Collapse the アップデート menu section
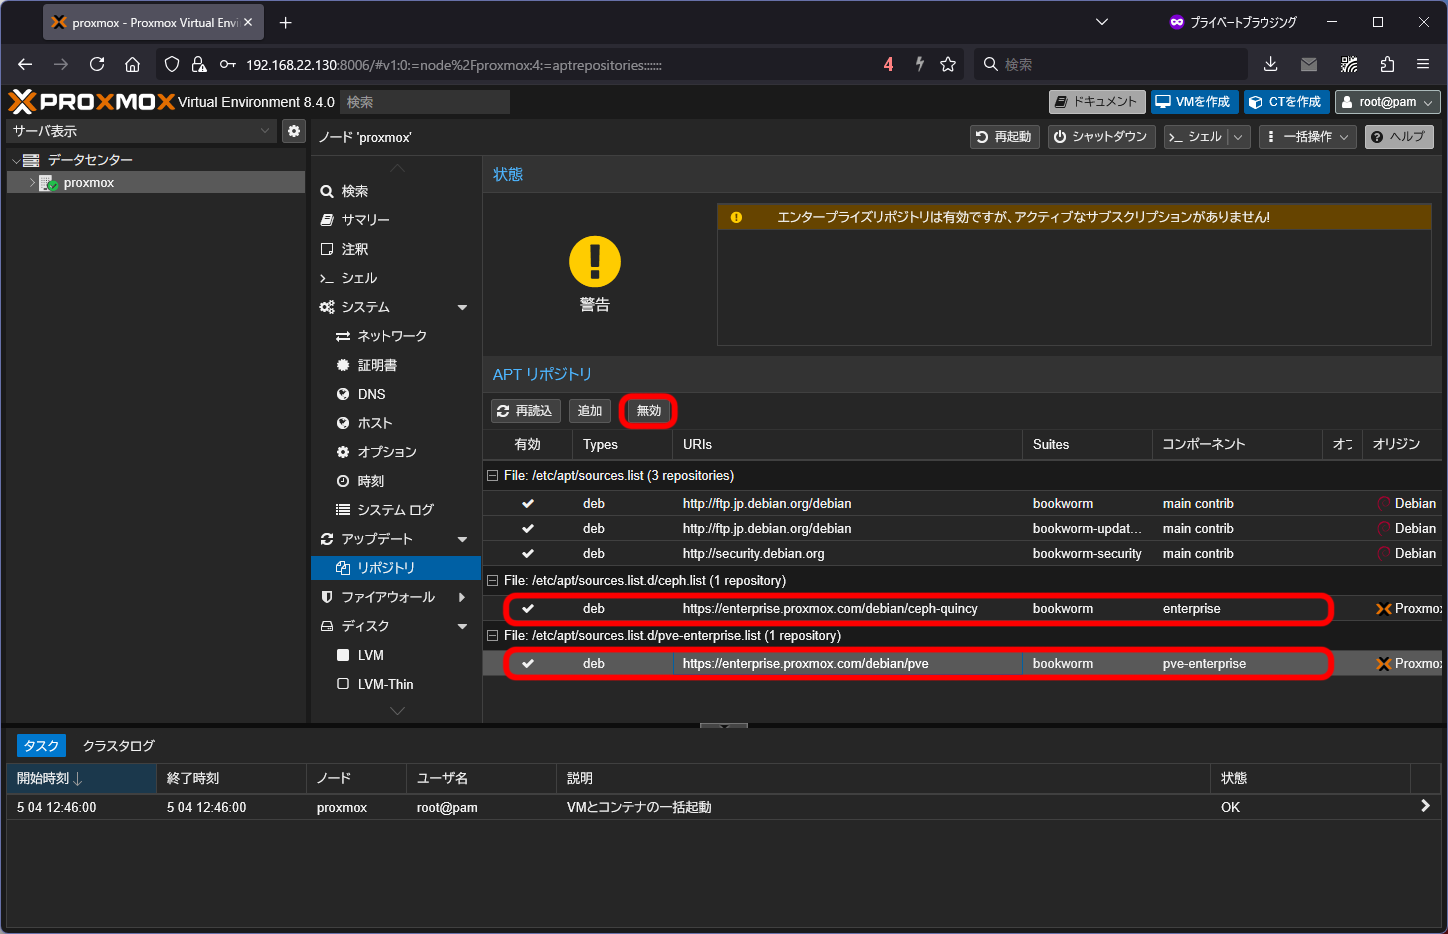1448x934 pixels. click(x=462, y=539)
